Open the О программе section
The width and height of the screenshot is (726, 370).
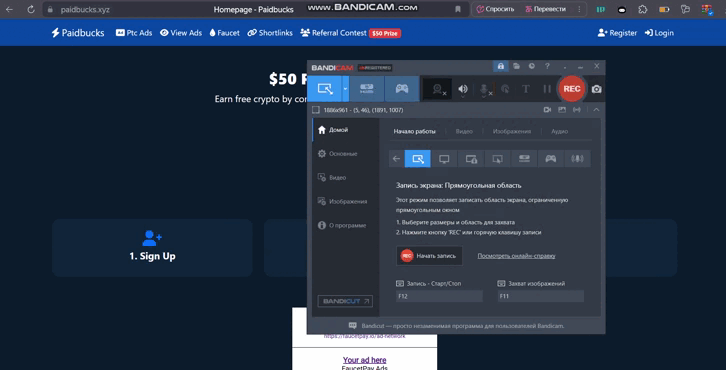(x=345, y=226)
